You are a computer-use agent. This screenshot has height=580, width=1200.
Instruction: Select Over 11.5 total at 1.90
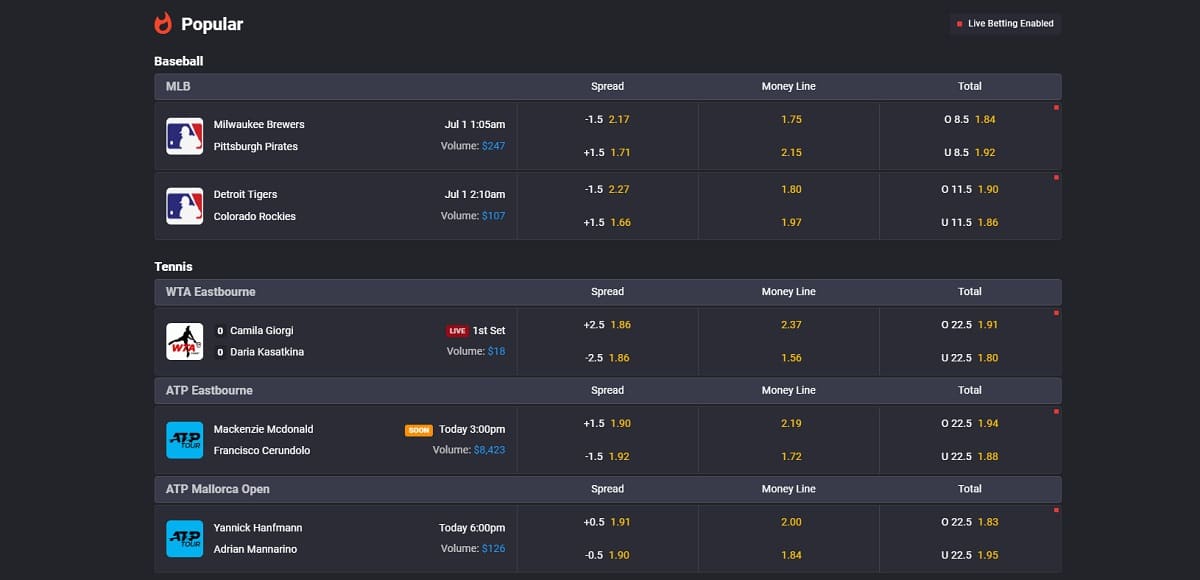tap(970, 189)
